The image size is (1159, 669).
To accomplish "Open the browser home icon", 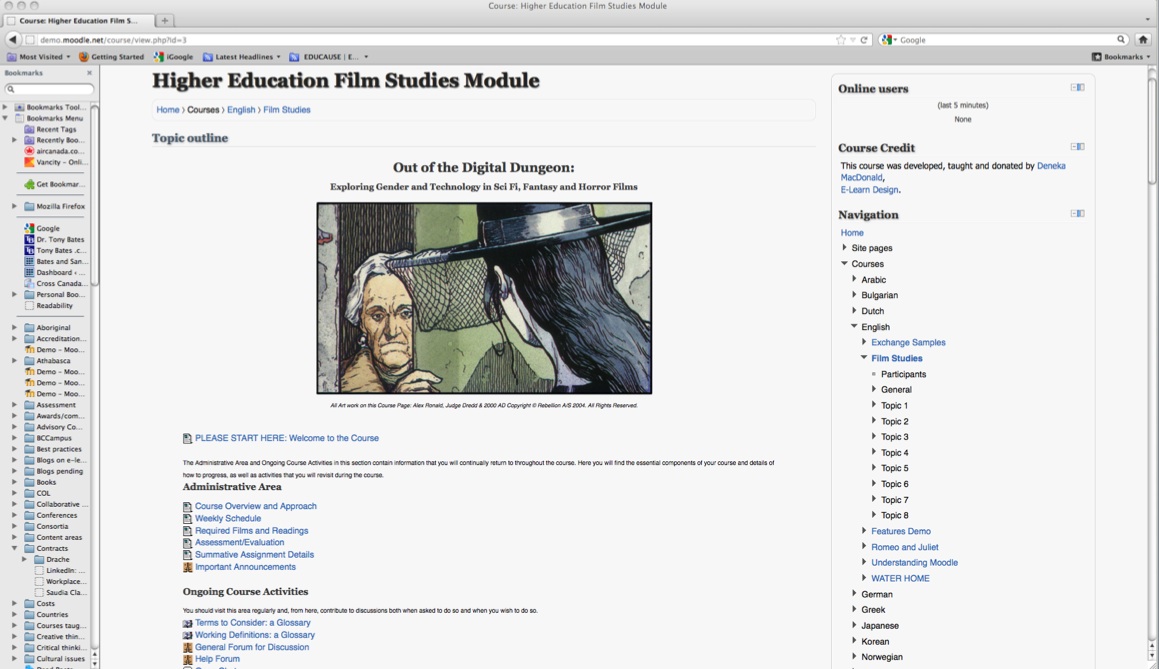I will pos(1143,40).
